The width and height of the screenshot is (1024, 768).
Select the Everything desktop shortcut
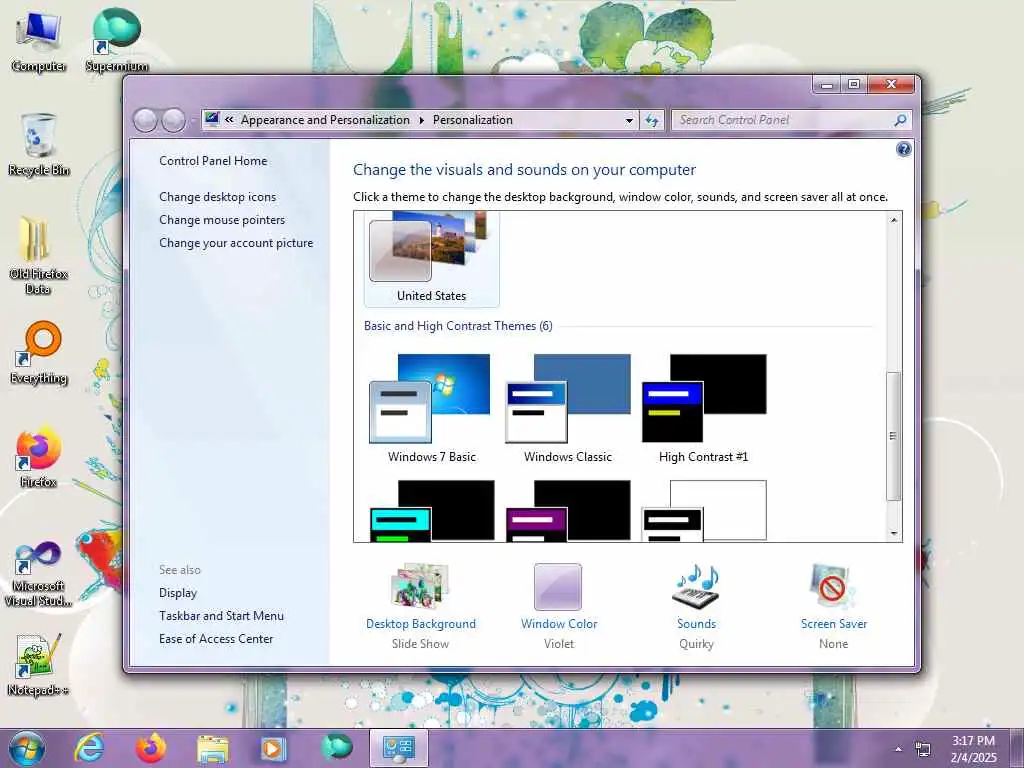coord(39,353)
